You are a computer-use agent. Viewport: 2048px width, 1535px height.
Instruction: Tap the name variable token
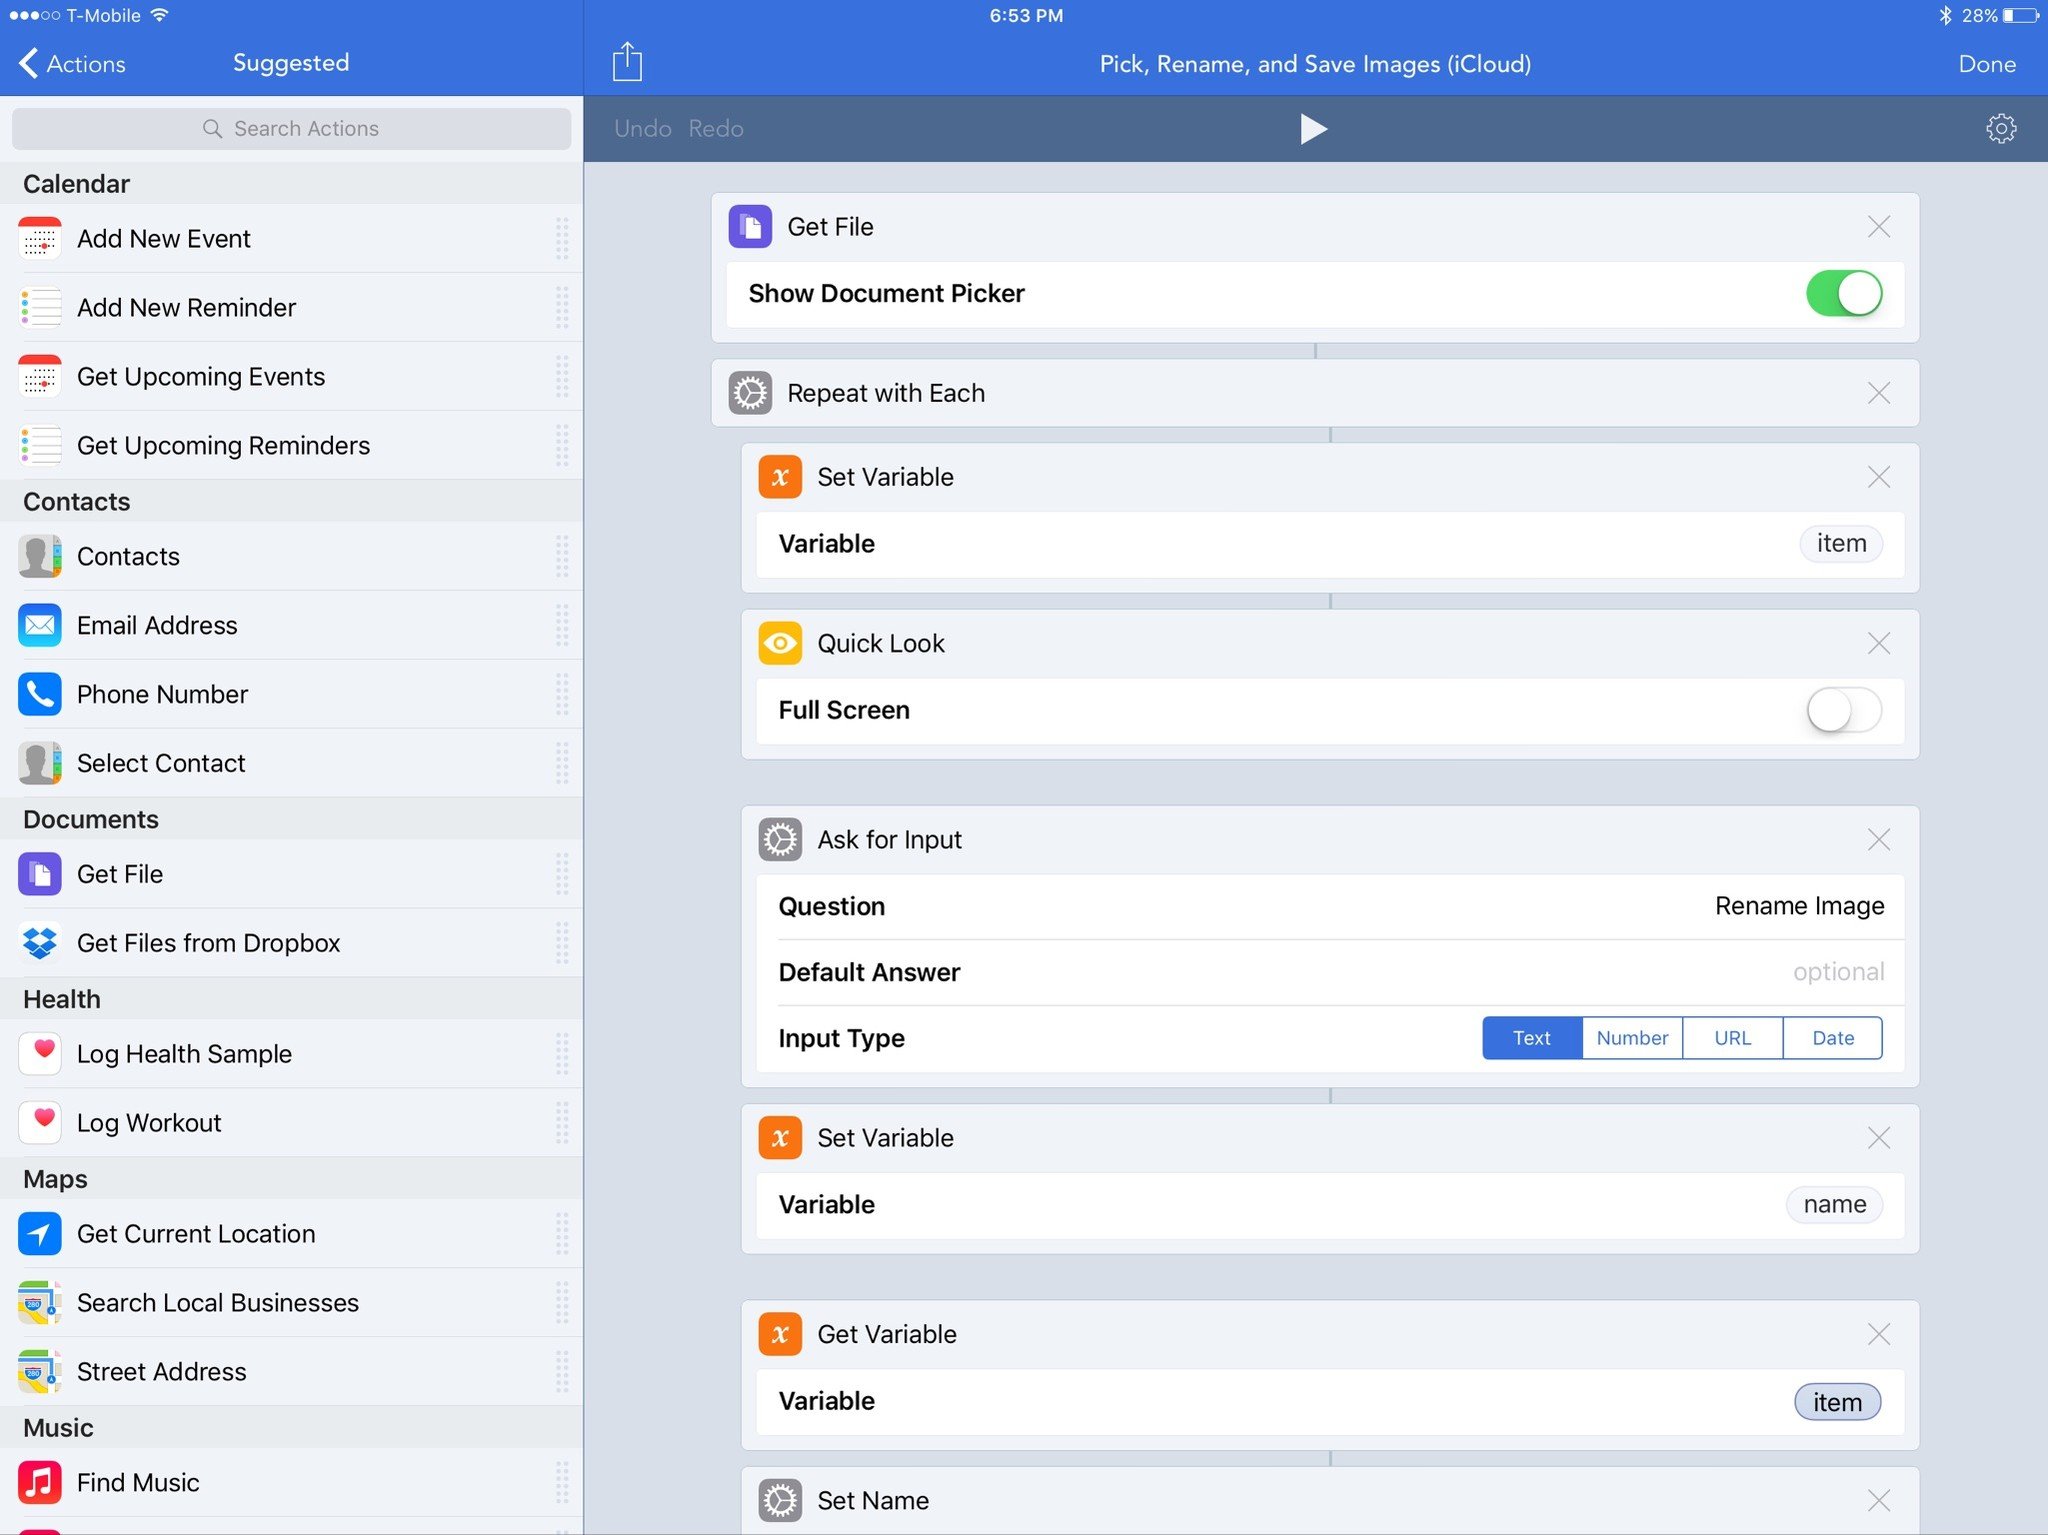click(1834, 1205)
